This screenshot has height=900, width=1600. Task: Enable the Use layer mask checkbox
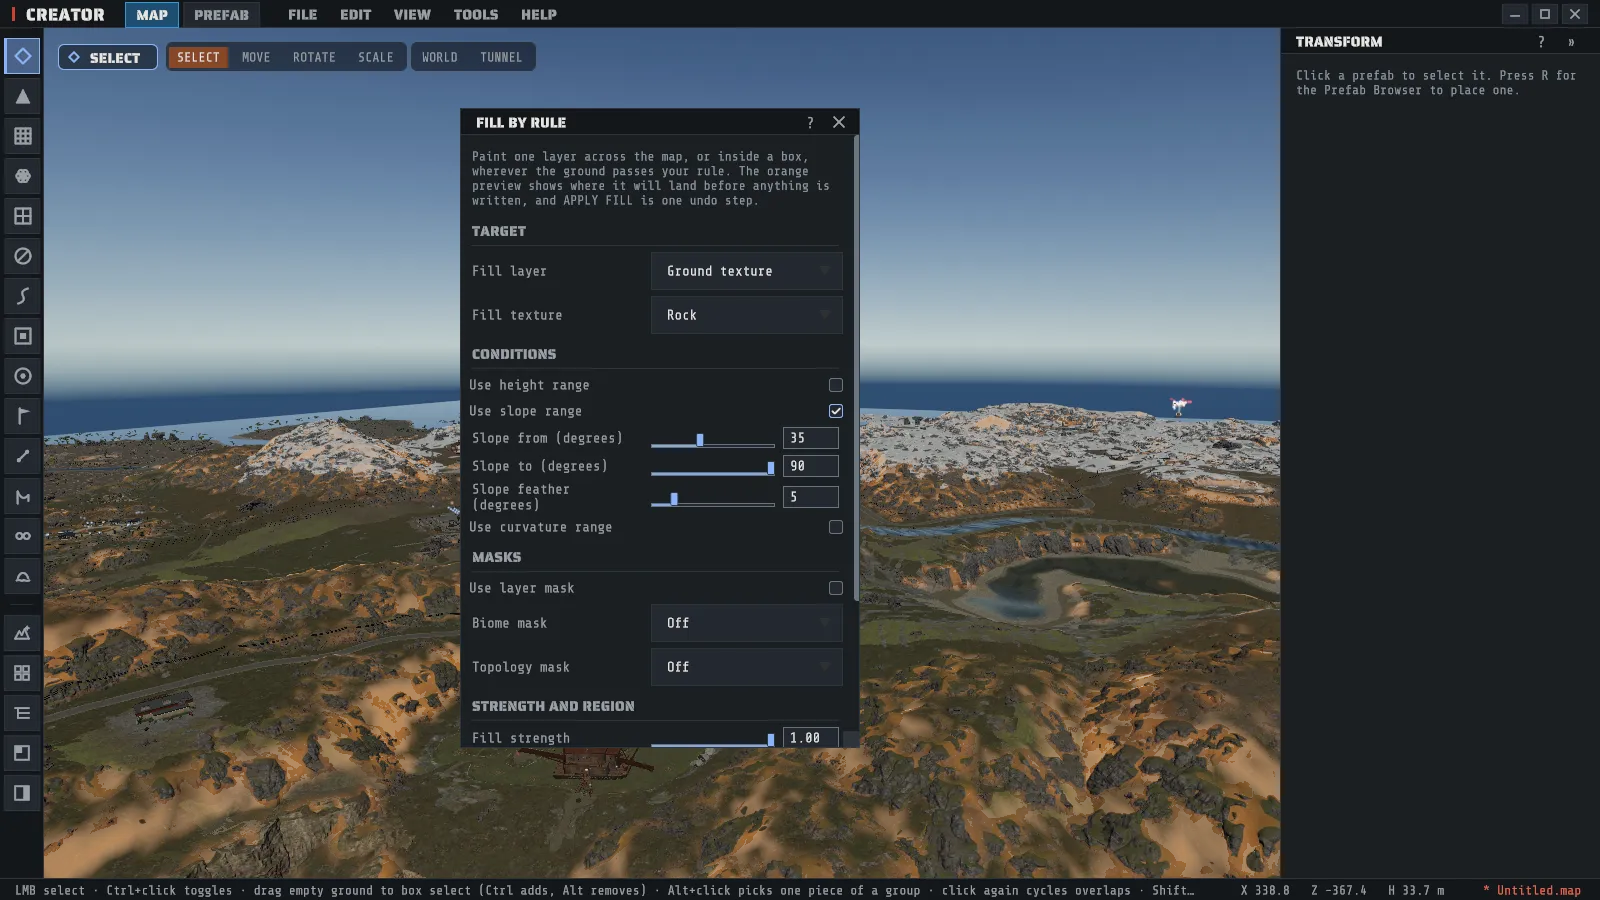836,588
